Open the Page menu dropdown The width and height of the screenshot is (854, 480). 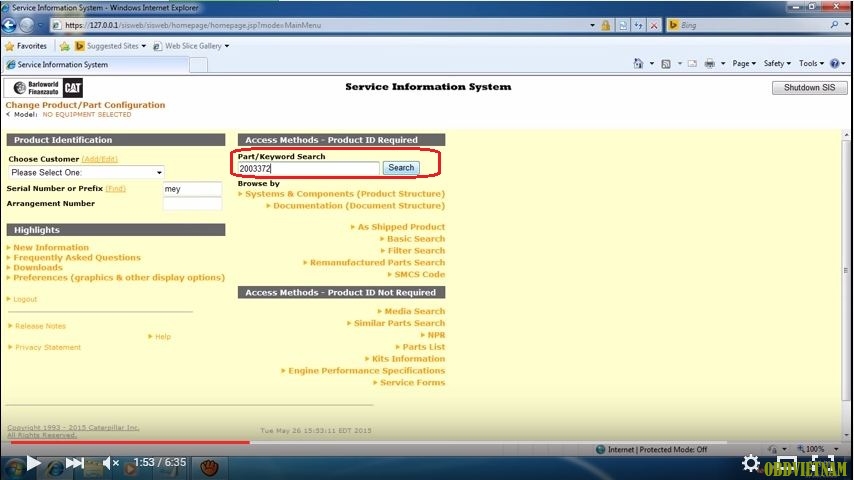point(743,63)
